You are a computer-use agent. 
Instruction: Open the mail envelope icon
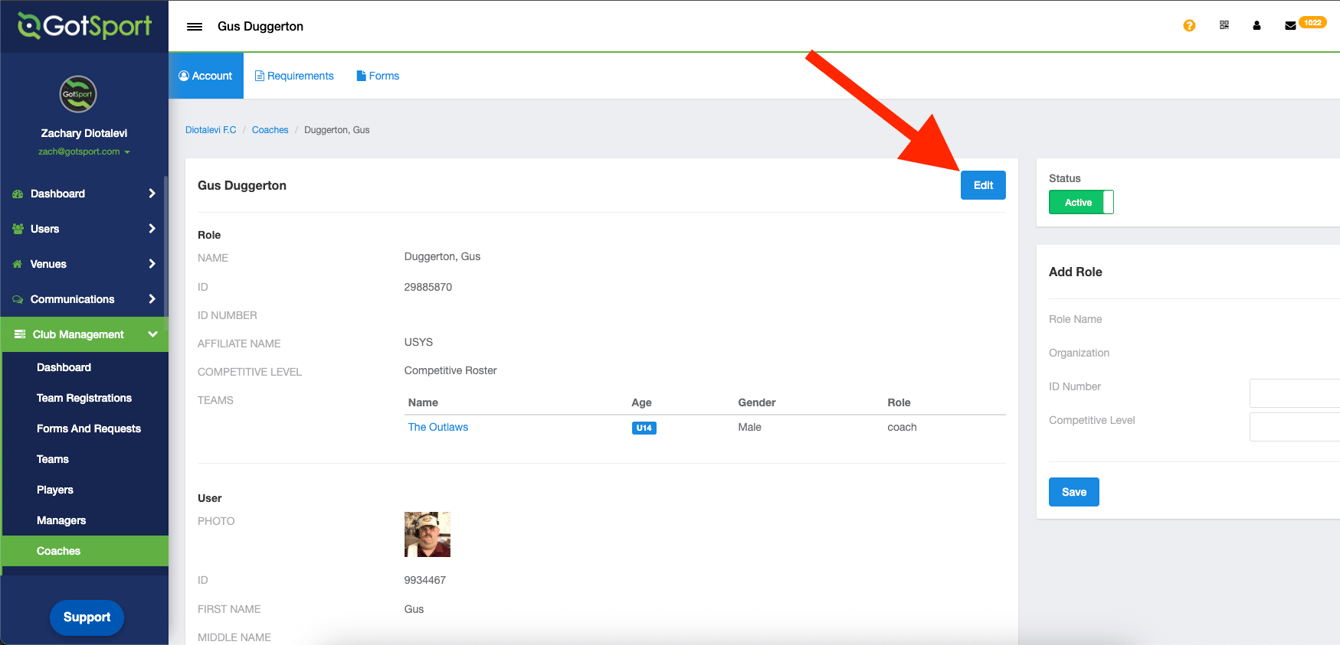coord(1290,26)
